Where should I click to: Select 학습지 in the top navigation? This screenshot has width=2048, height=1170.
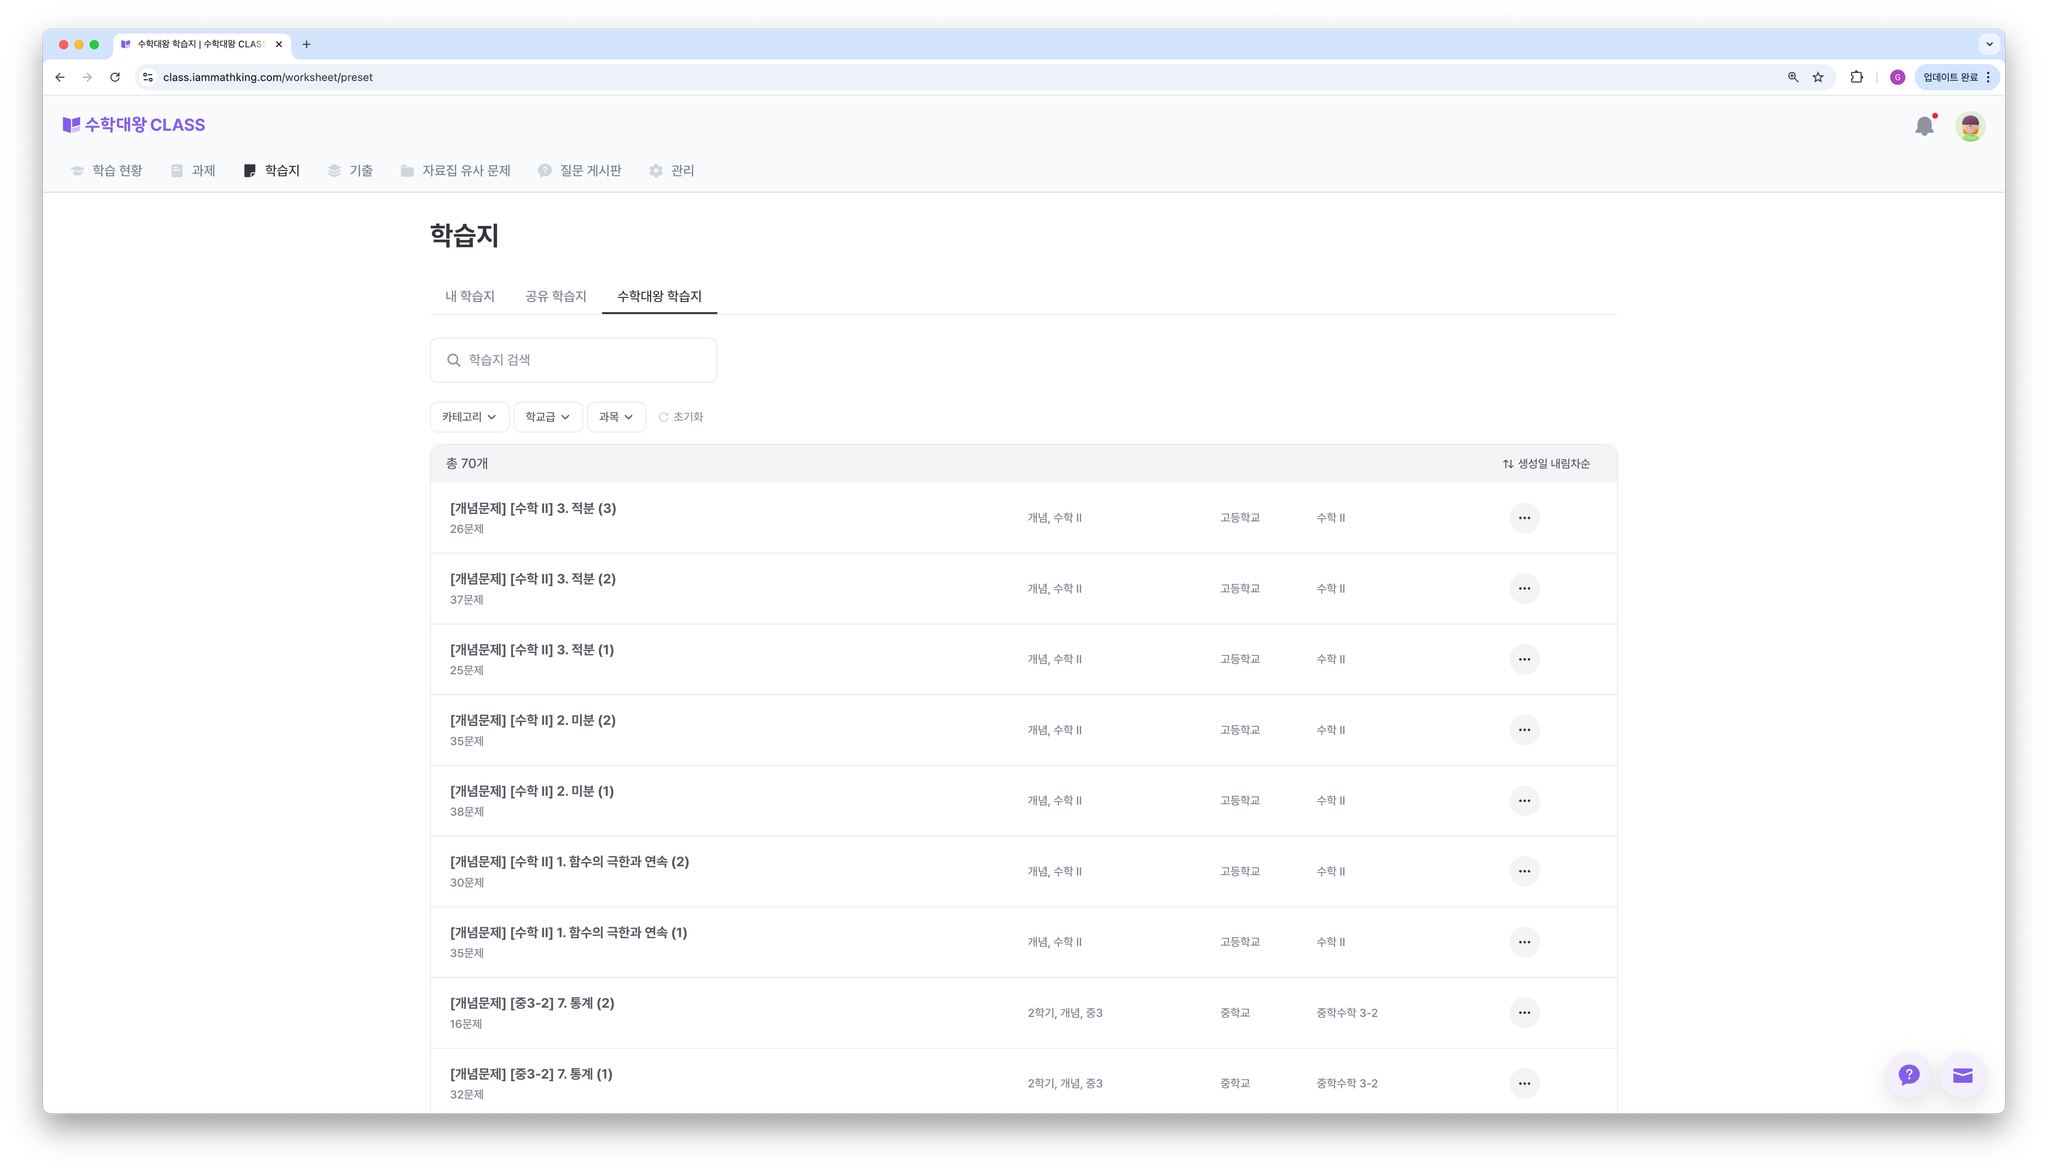pyautogui.click(x=272, y=171)
